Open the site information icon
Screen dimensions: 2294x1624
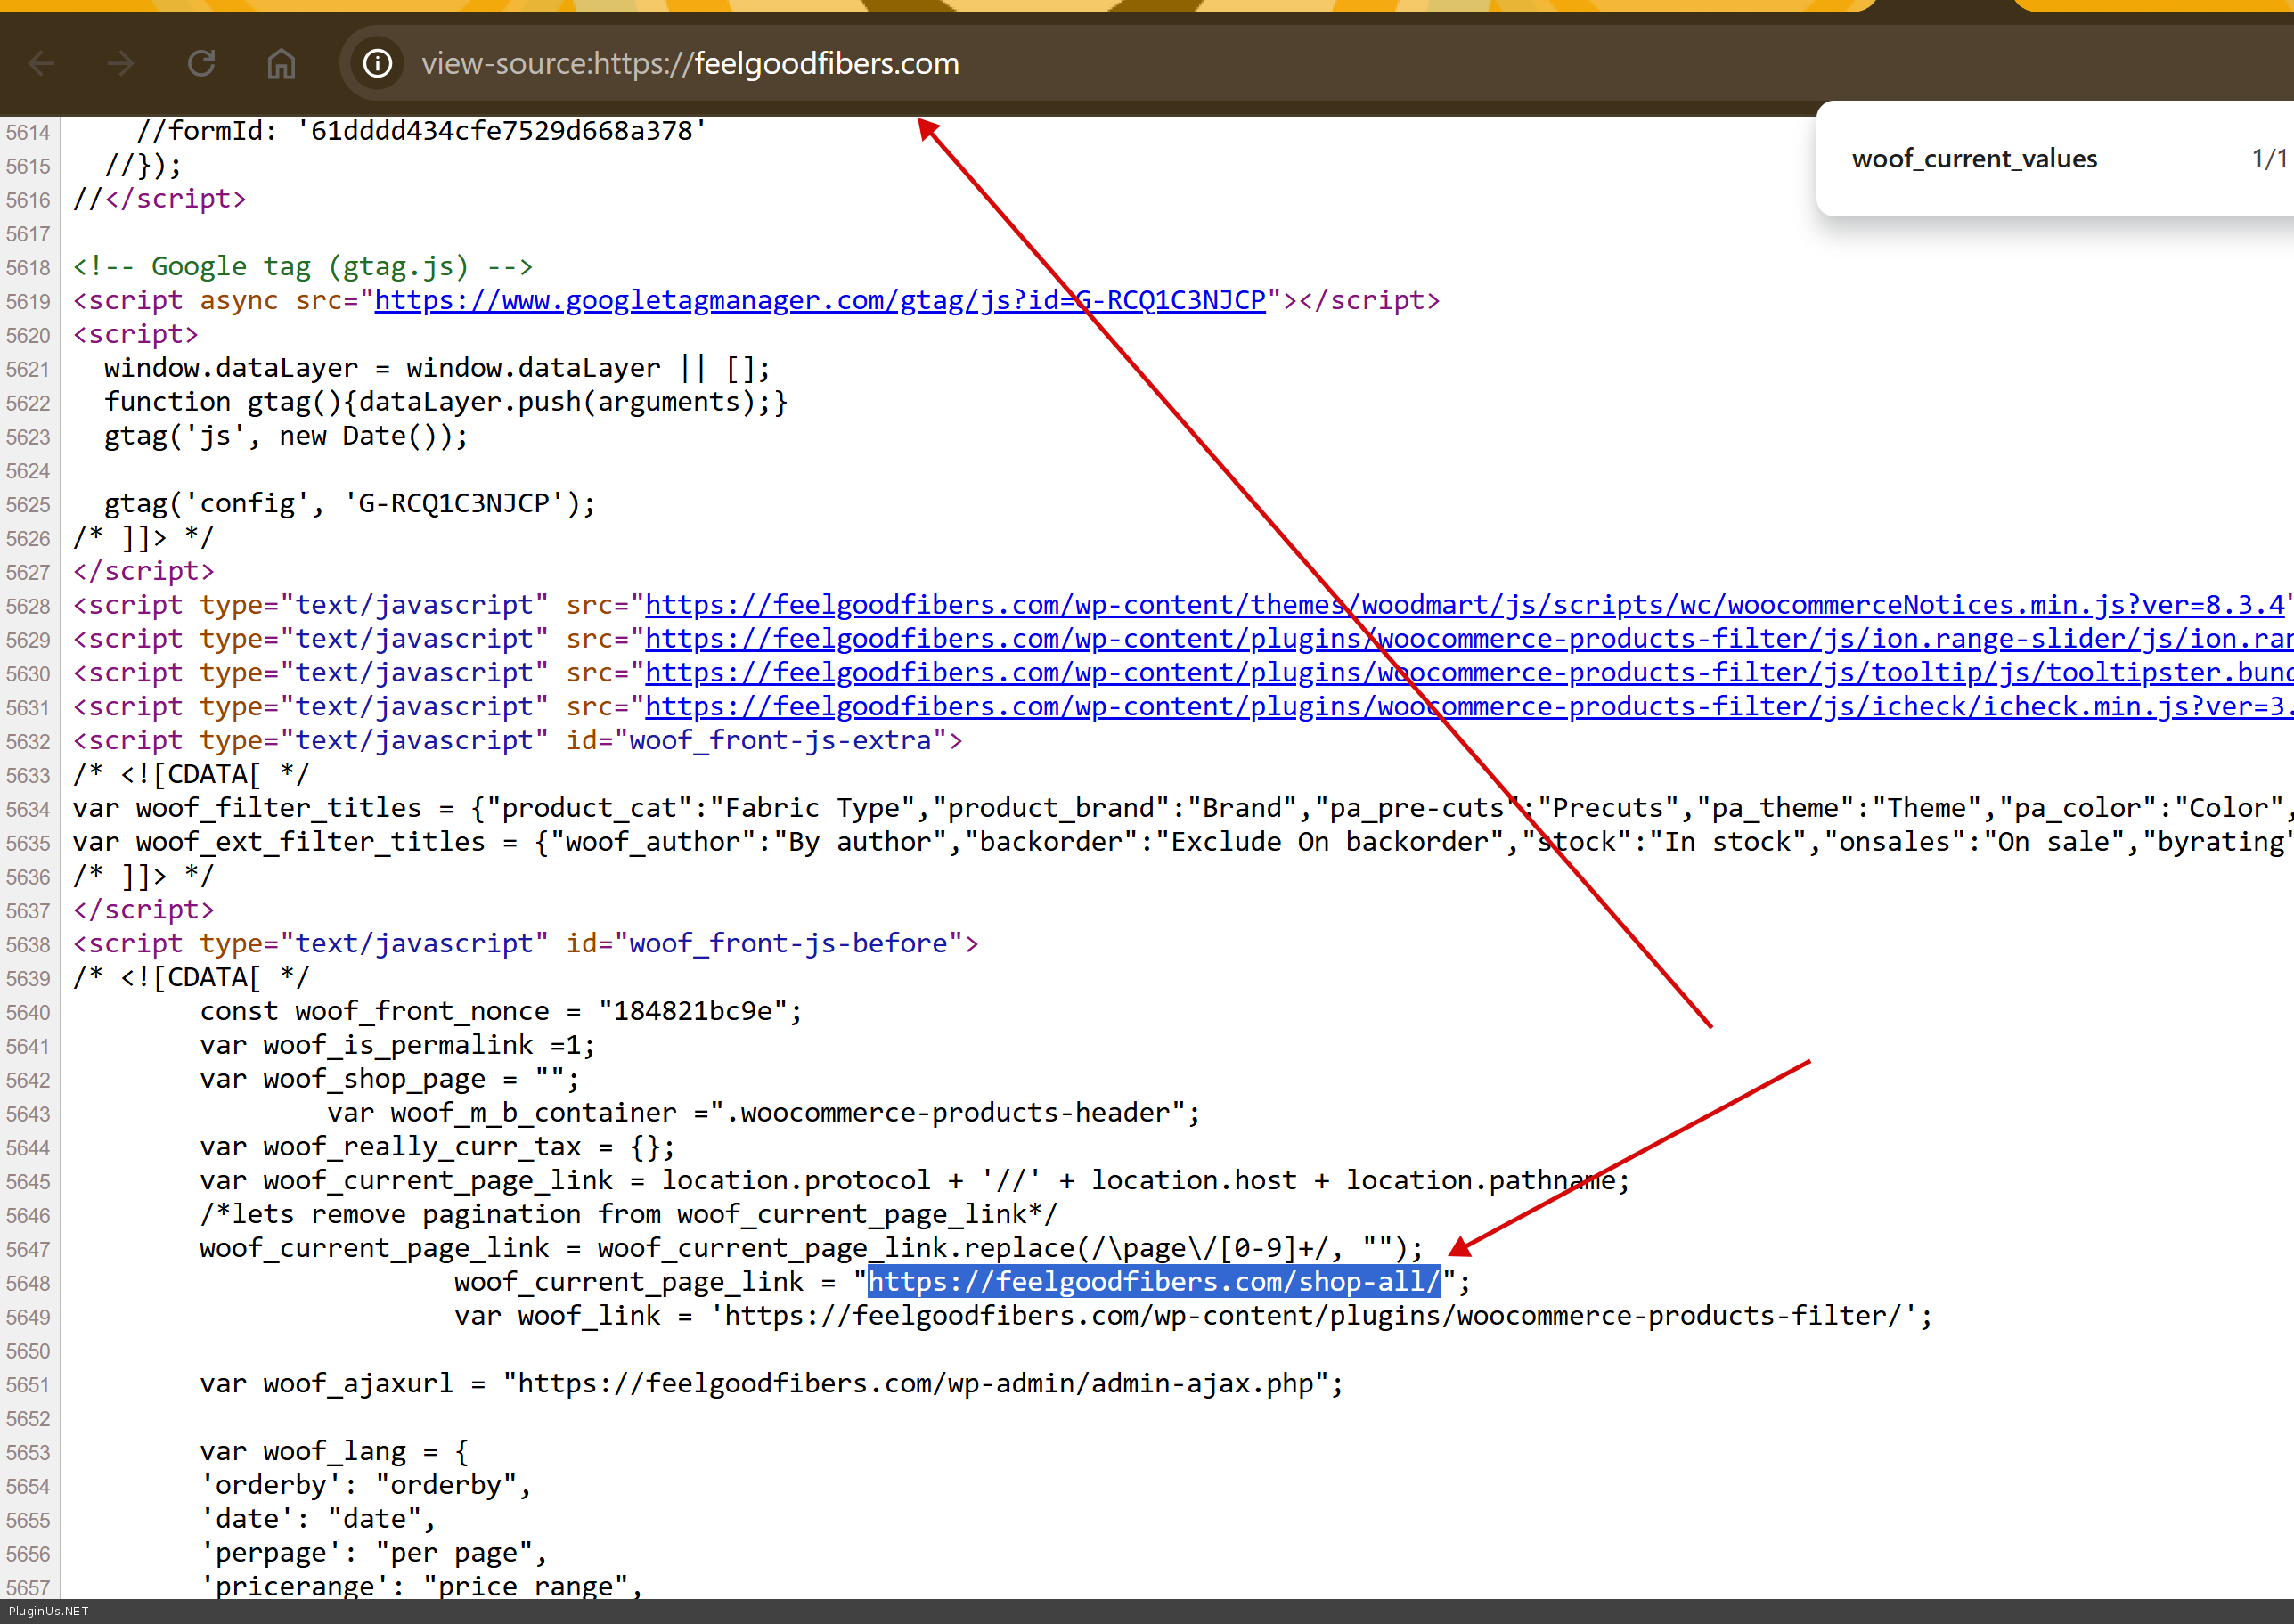click(x=377, y=64)
